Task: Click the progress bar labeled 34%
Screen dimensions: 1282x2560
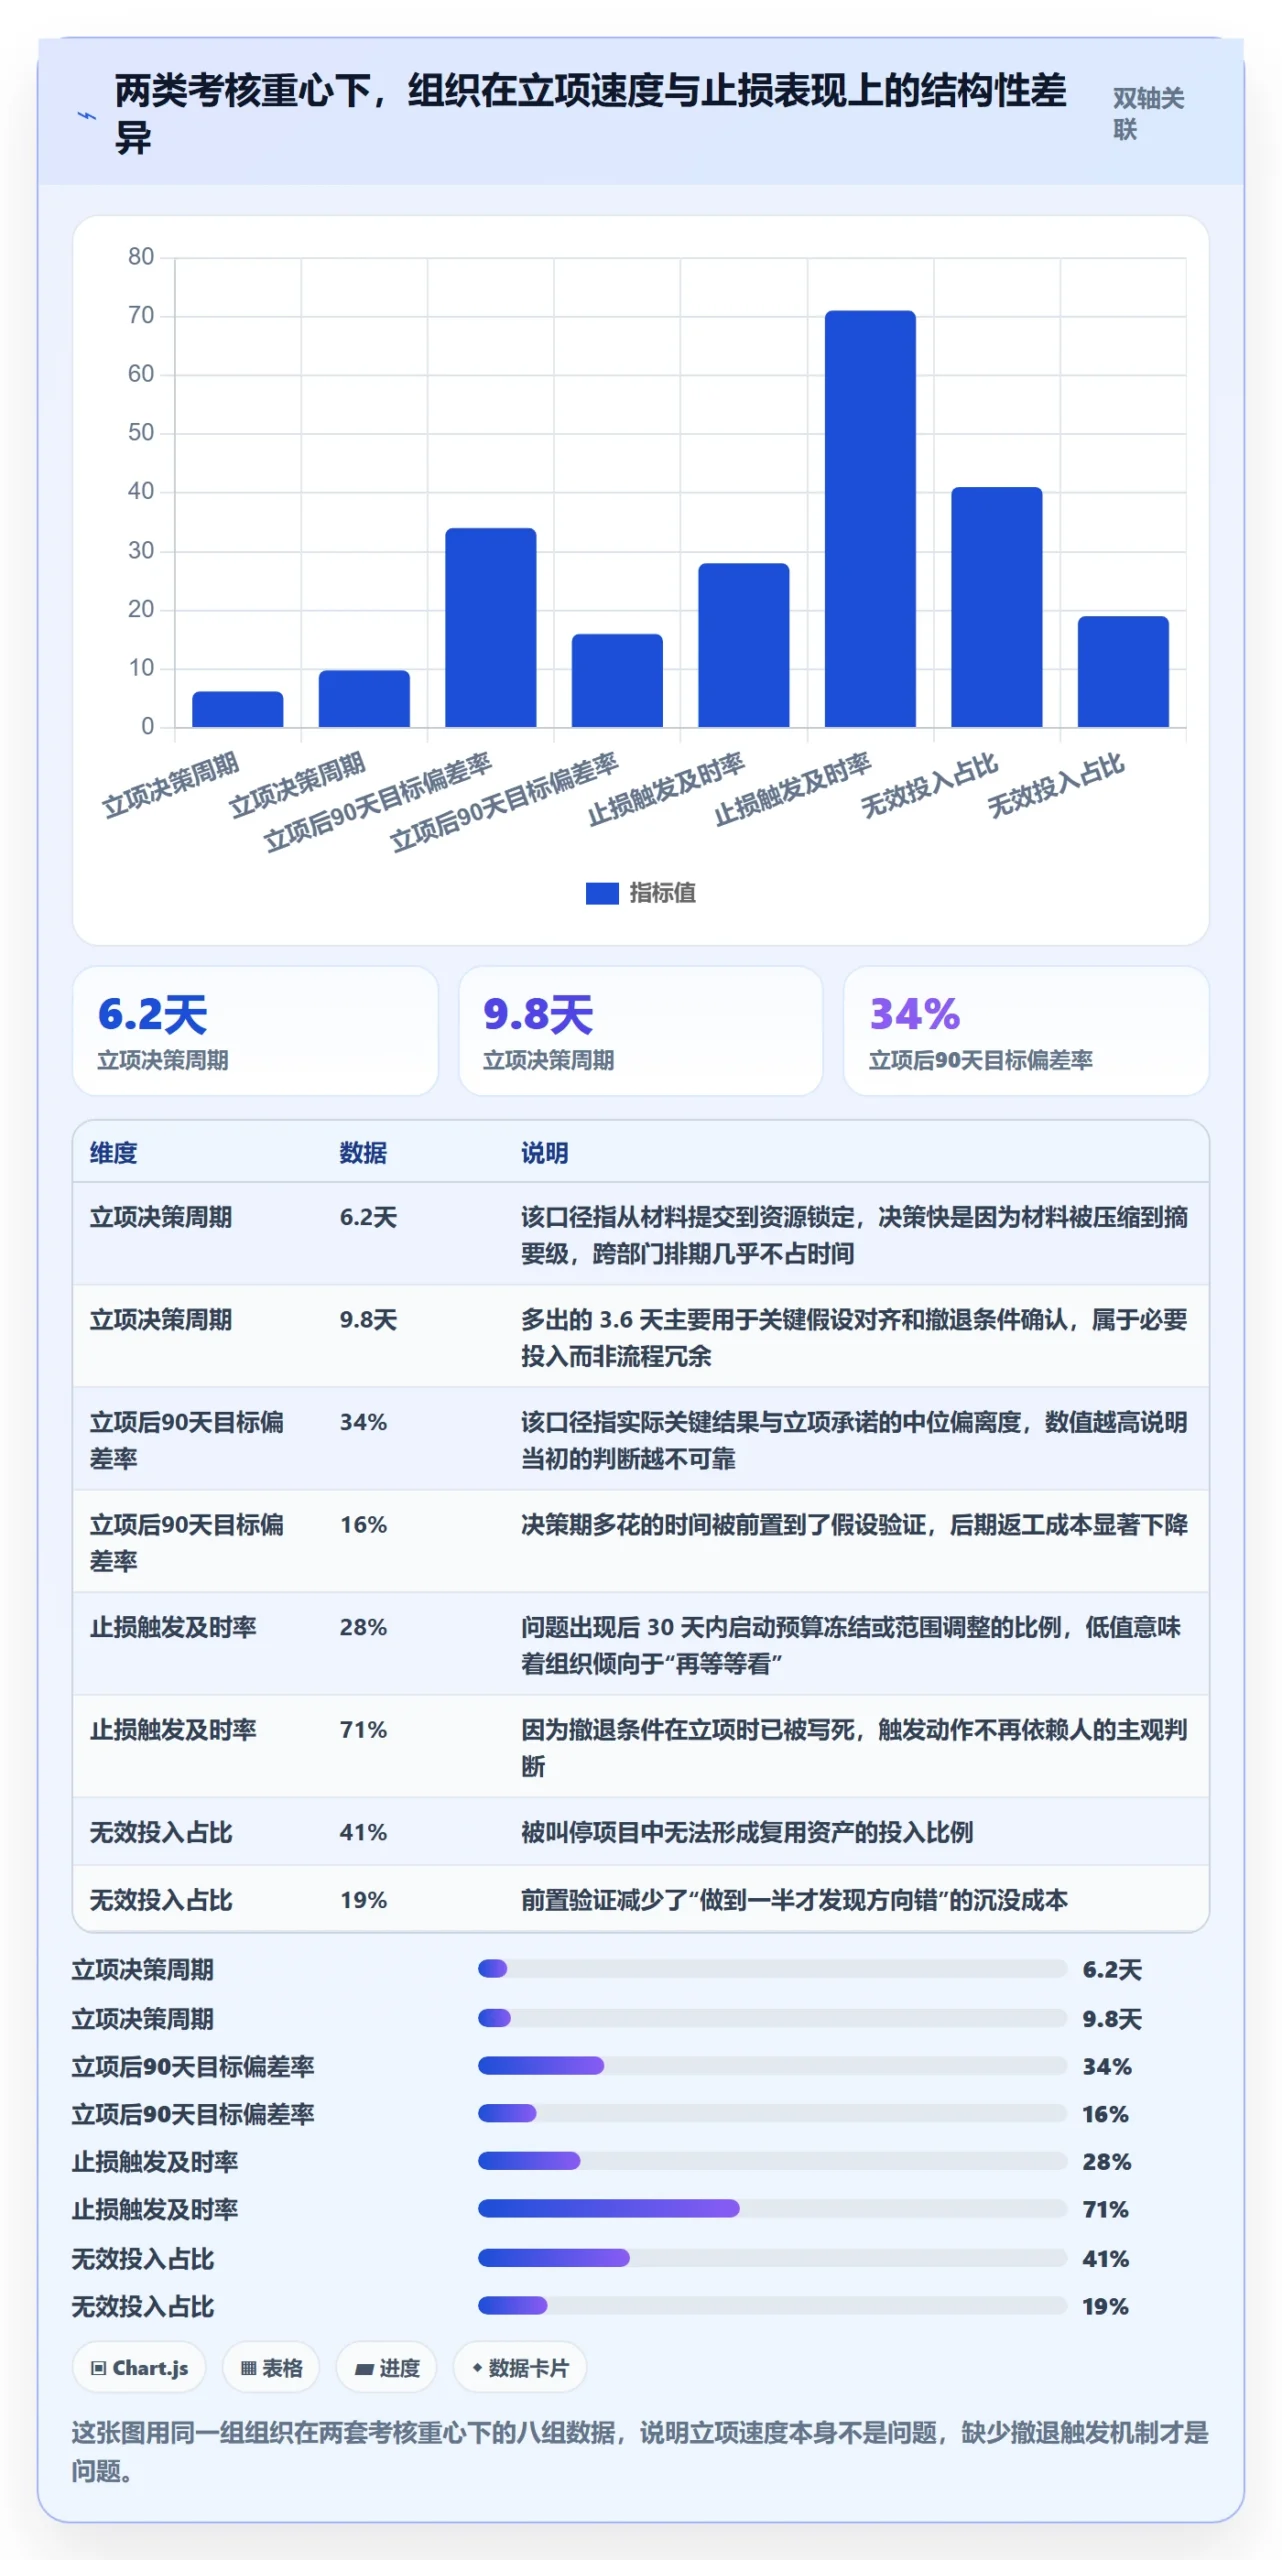Action: click(x=773, y=2065)
